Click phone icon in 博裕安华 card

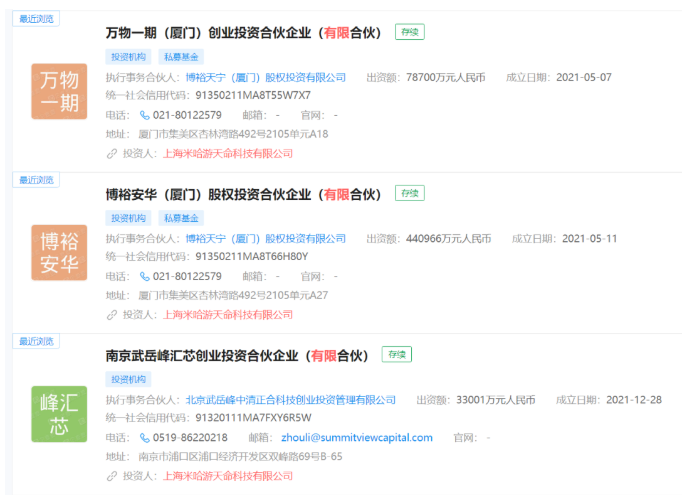[145, 277]
